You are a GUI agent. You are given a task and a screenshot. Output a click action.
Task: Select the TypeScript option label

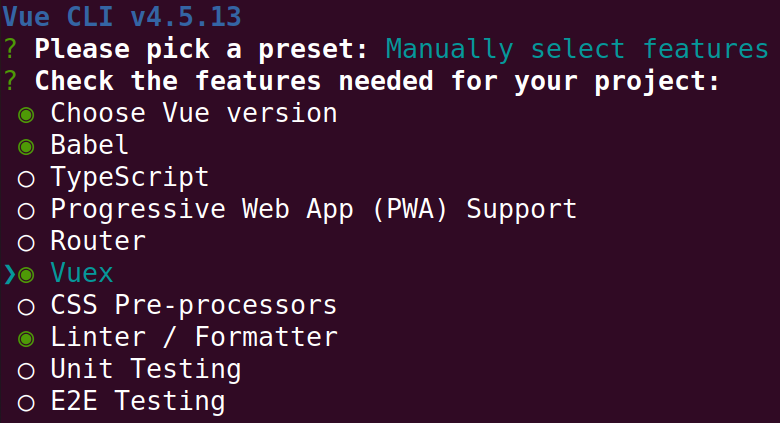point(130,178)
